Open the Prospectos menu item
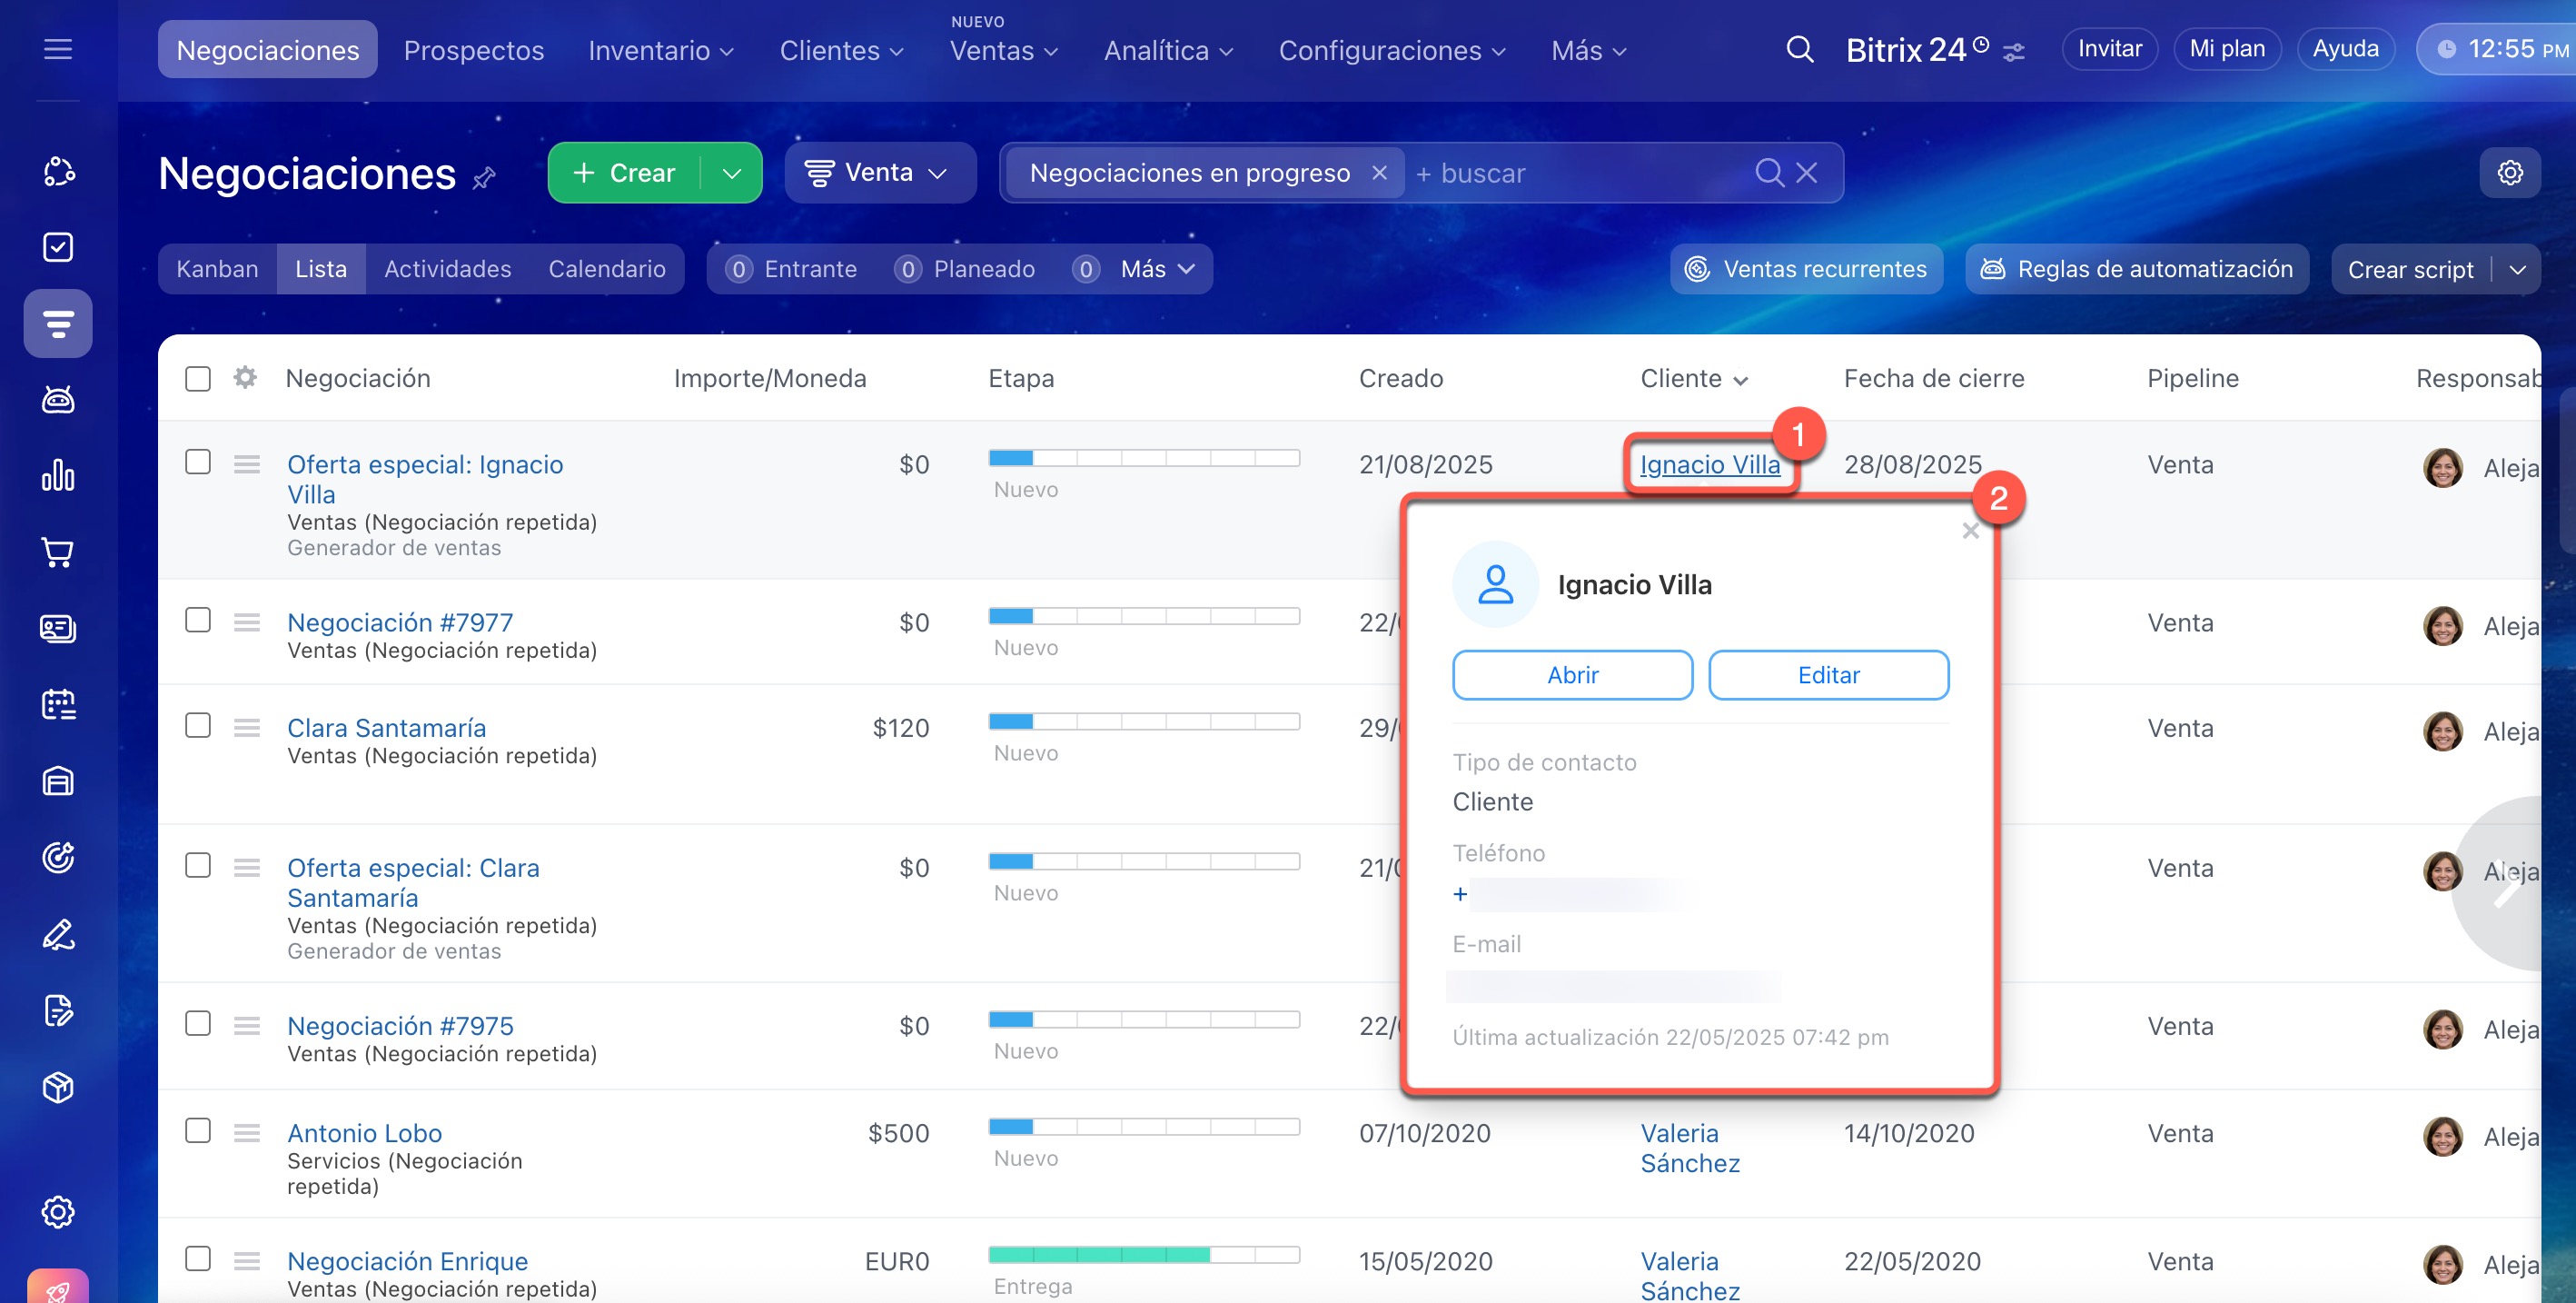The height and width of the screenshot is (1303, 2576). click(473, 50)
